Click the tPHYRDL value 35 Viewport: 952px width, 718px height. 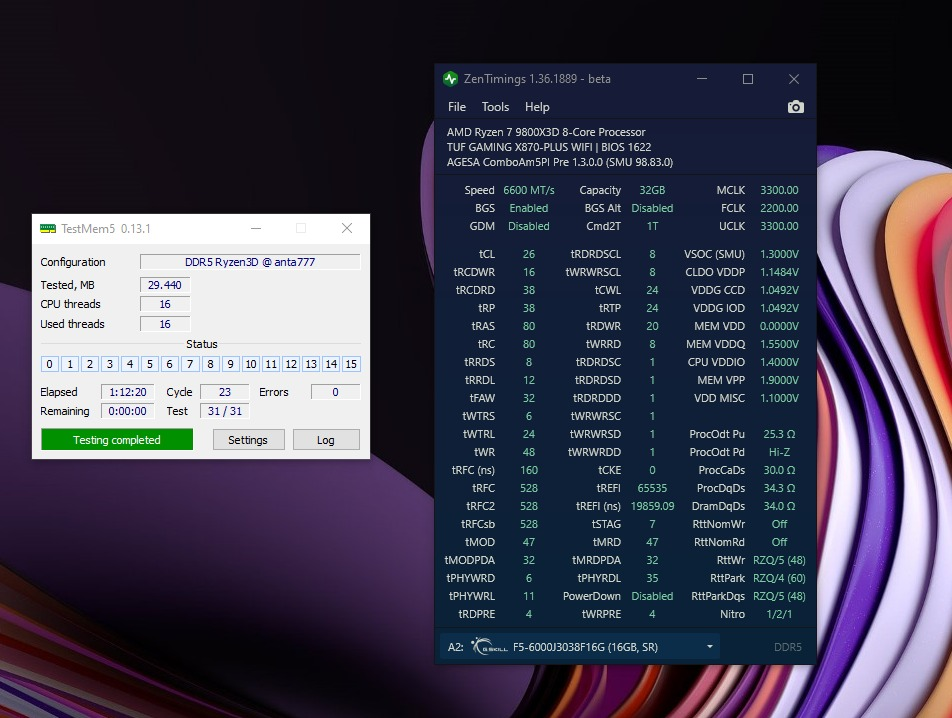pyautogui.click(x=652, y=578)
